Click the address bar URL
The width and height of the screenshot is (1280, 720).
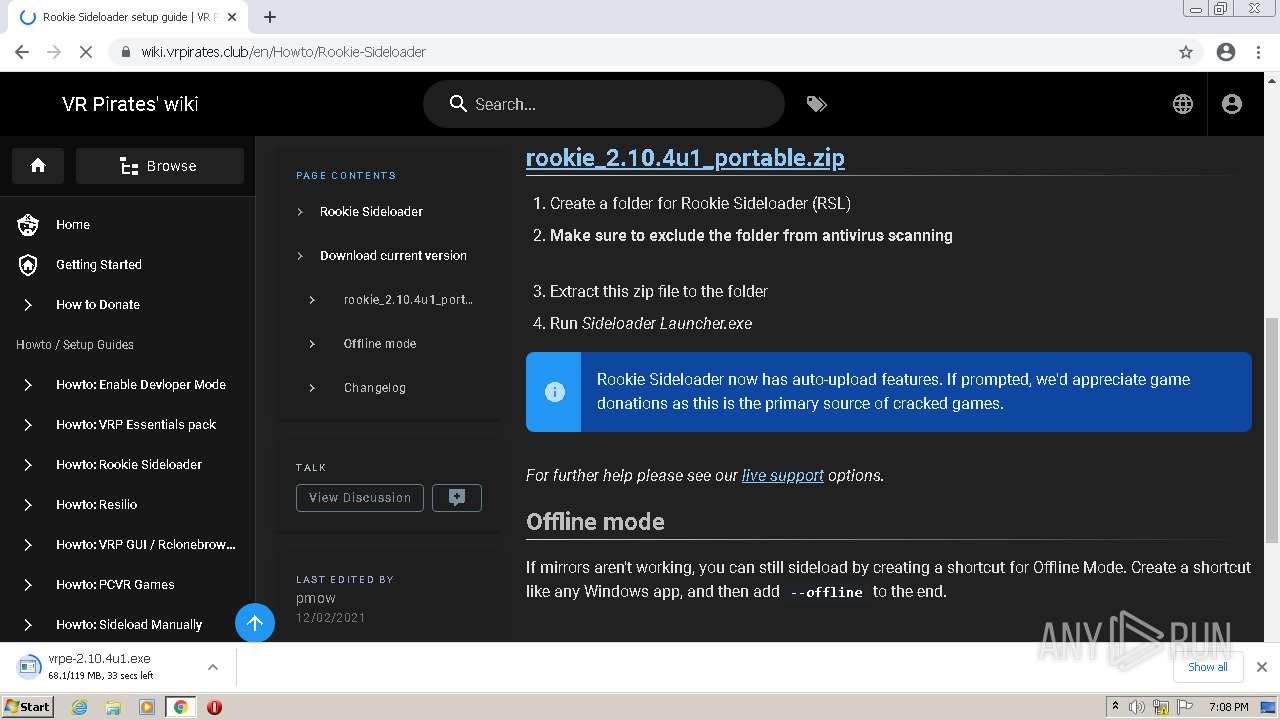(283, 52)
